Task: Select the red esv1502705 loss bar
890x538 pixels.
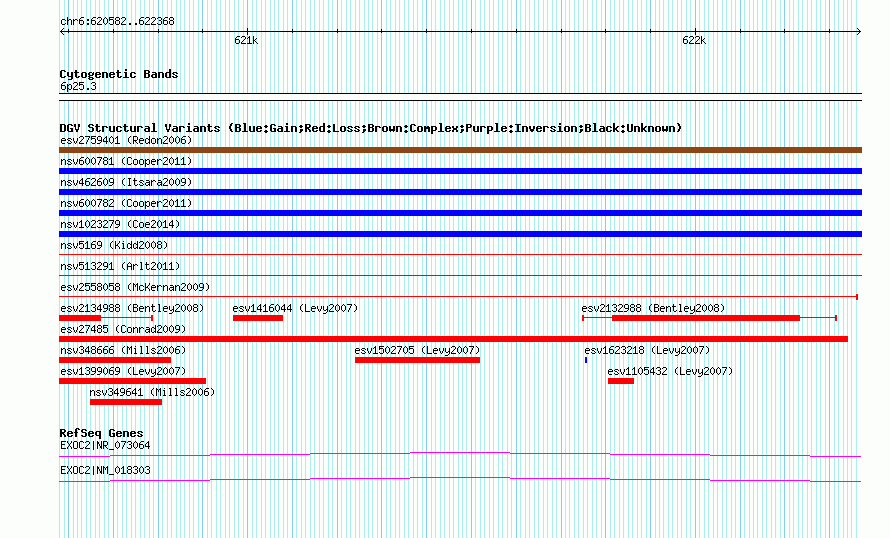Action: (417, 360)
